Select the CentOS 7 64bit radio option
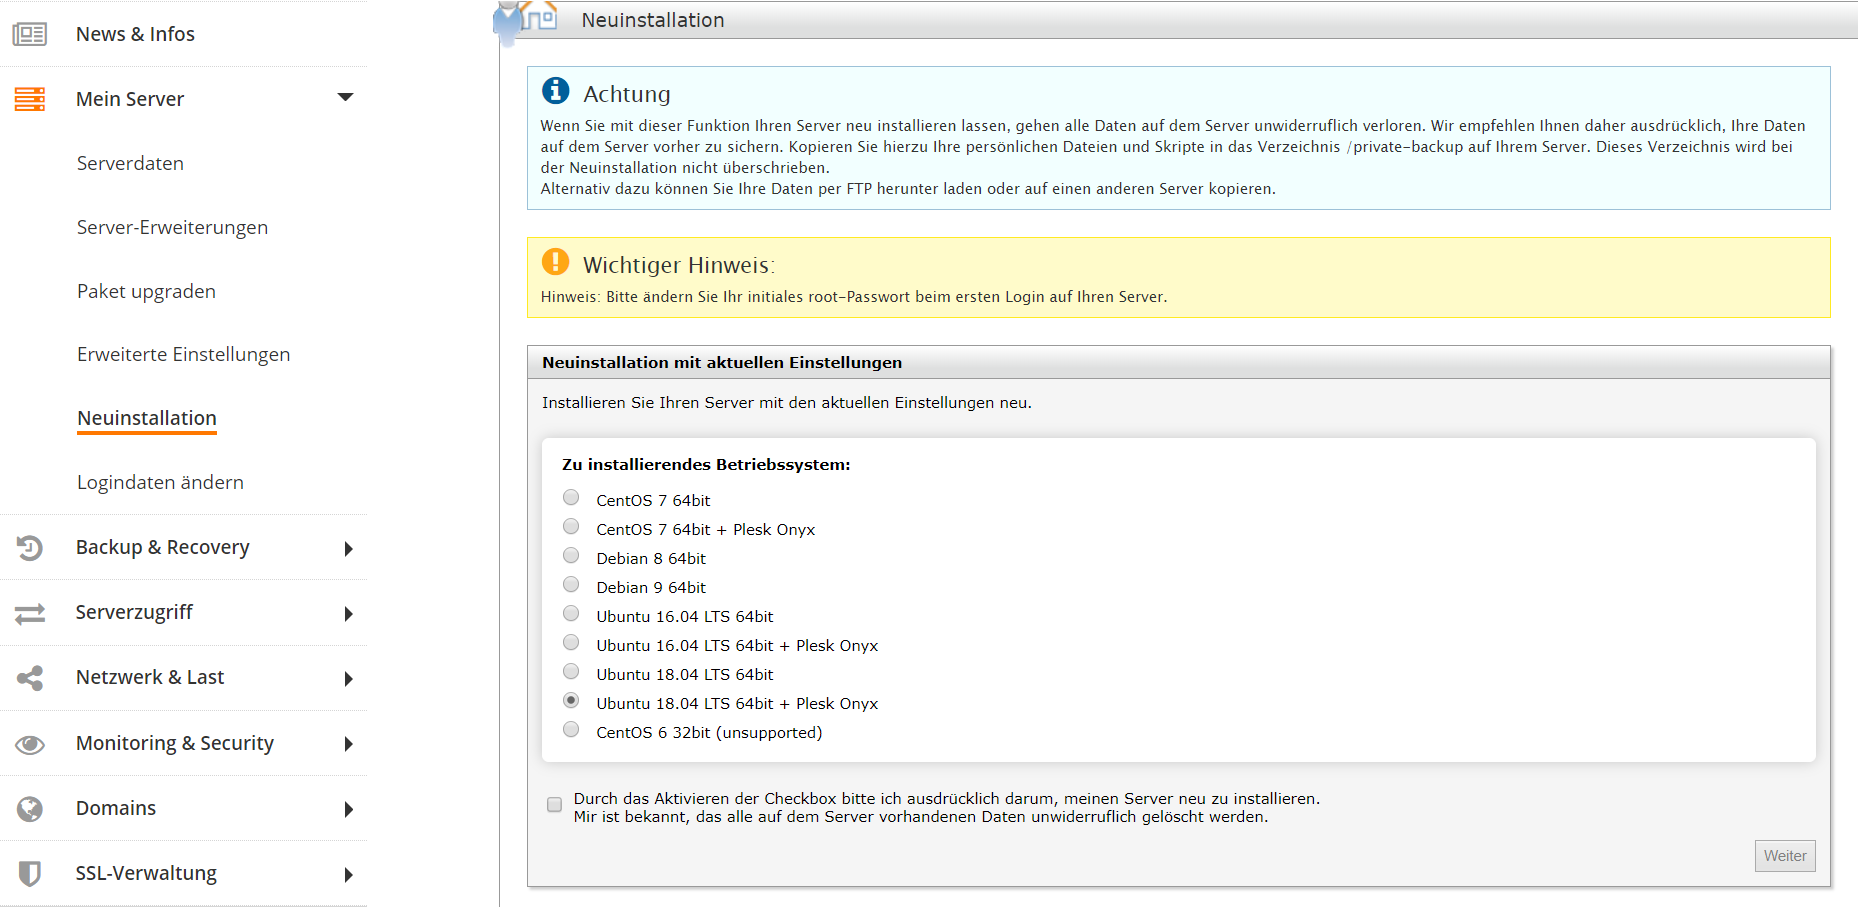 571,498
